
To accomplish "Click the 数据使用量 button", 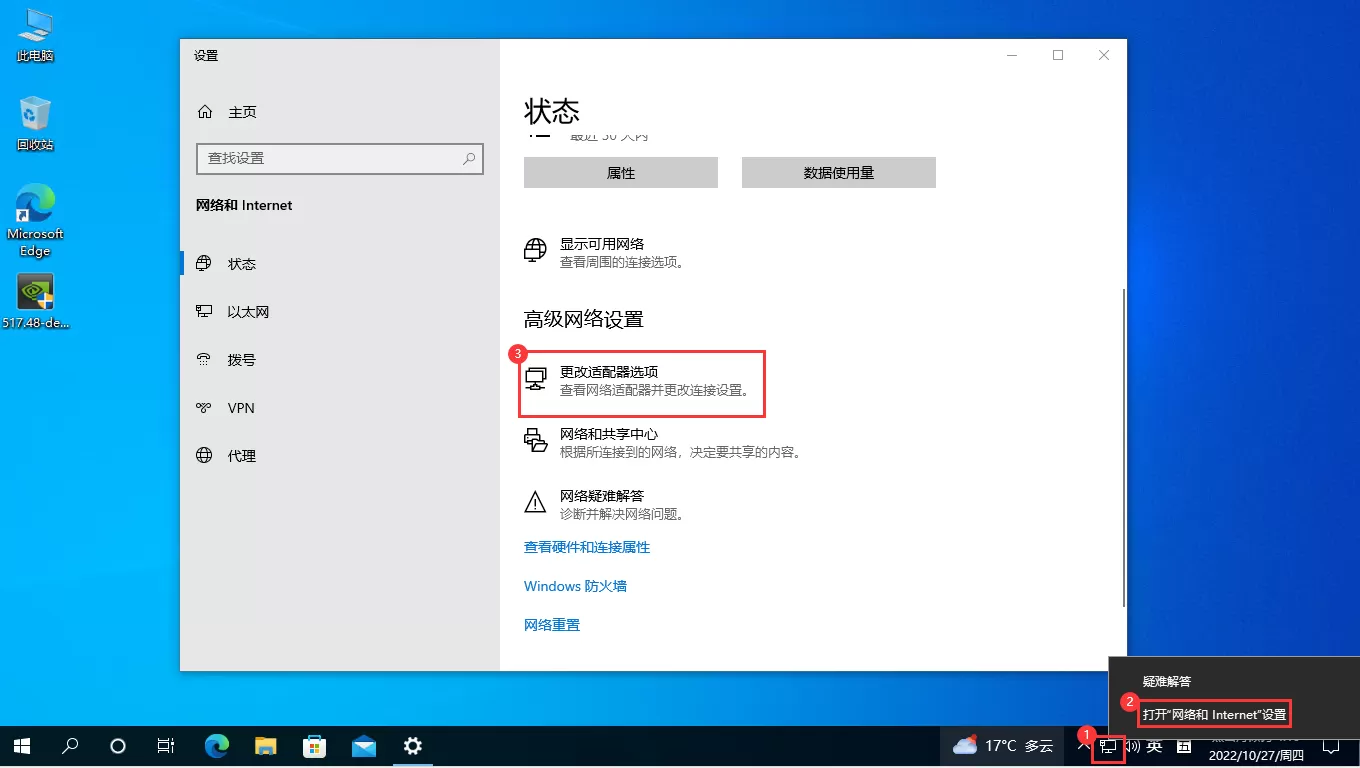I will [x=838, y=172].
